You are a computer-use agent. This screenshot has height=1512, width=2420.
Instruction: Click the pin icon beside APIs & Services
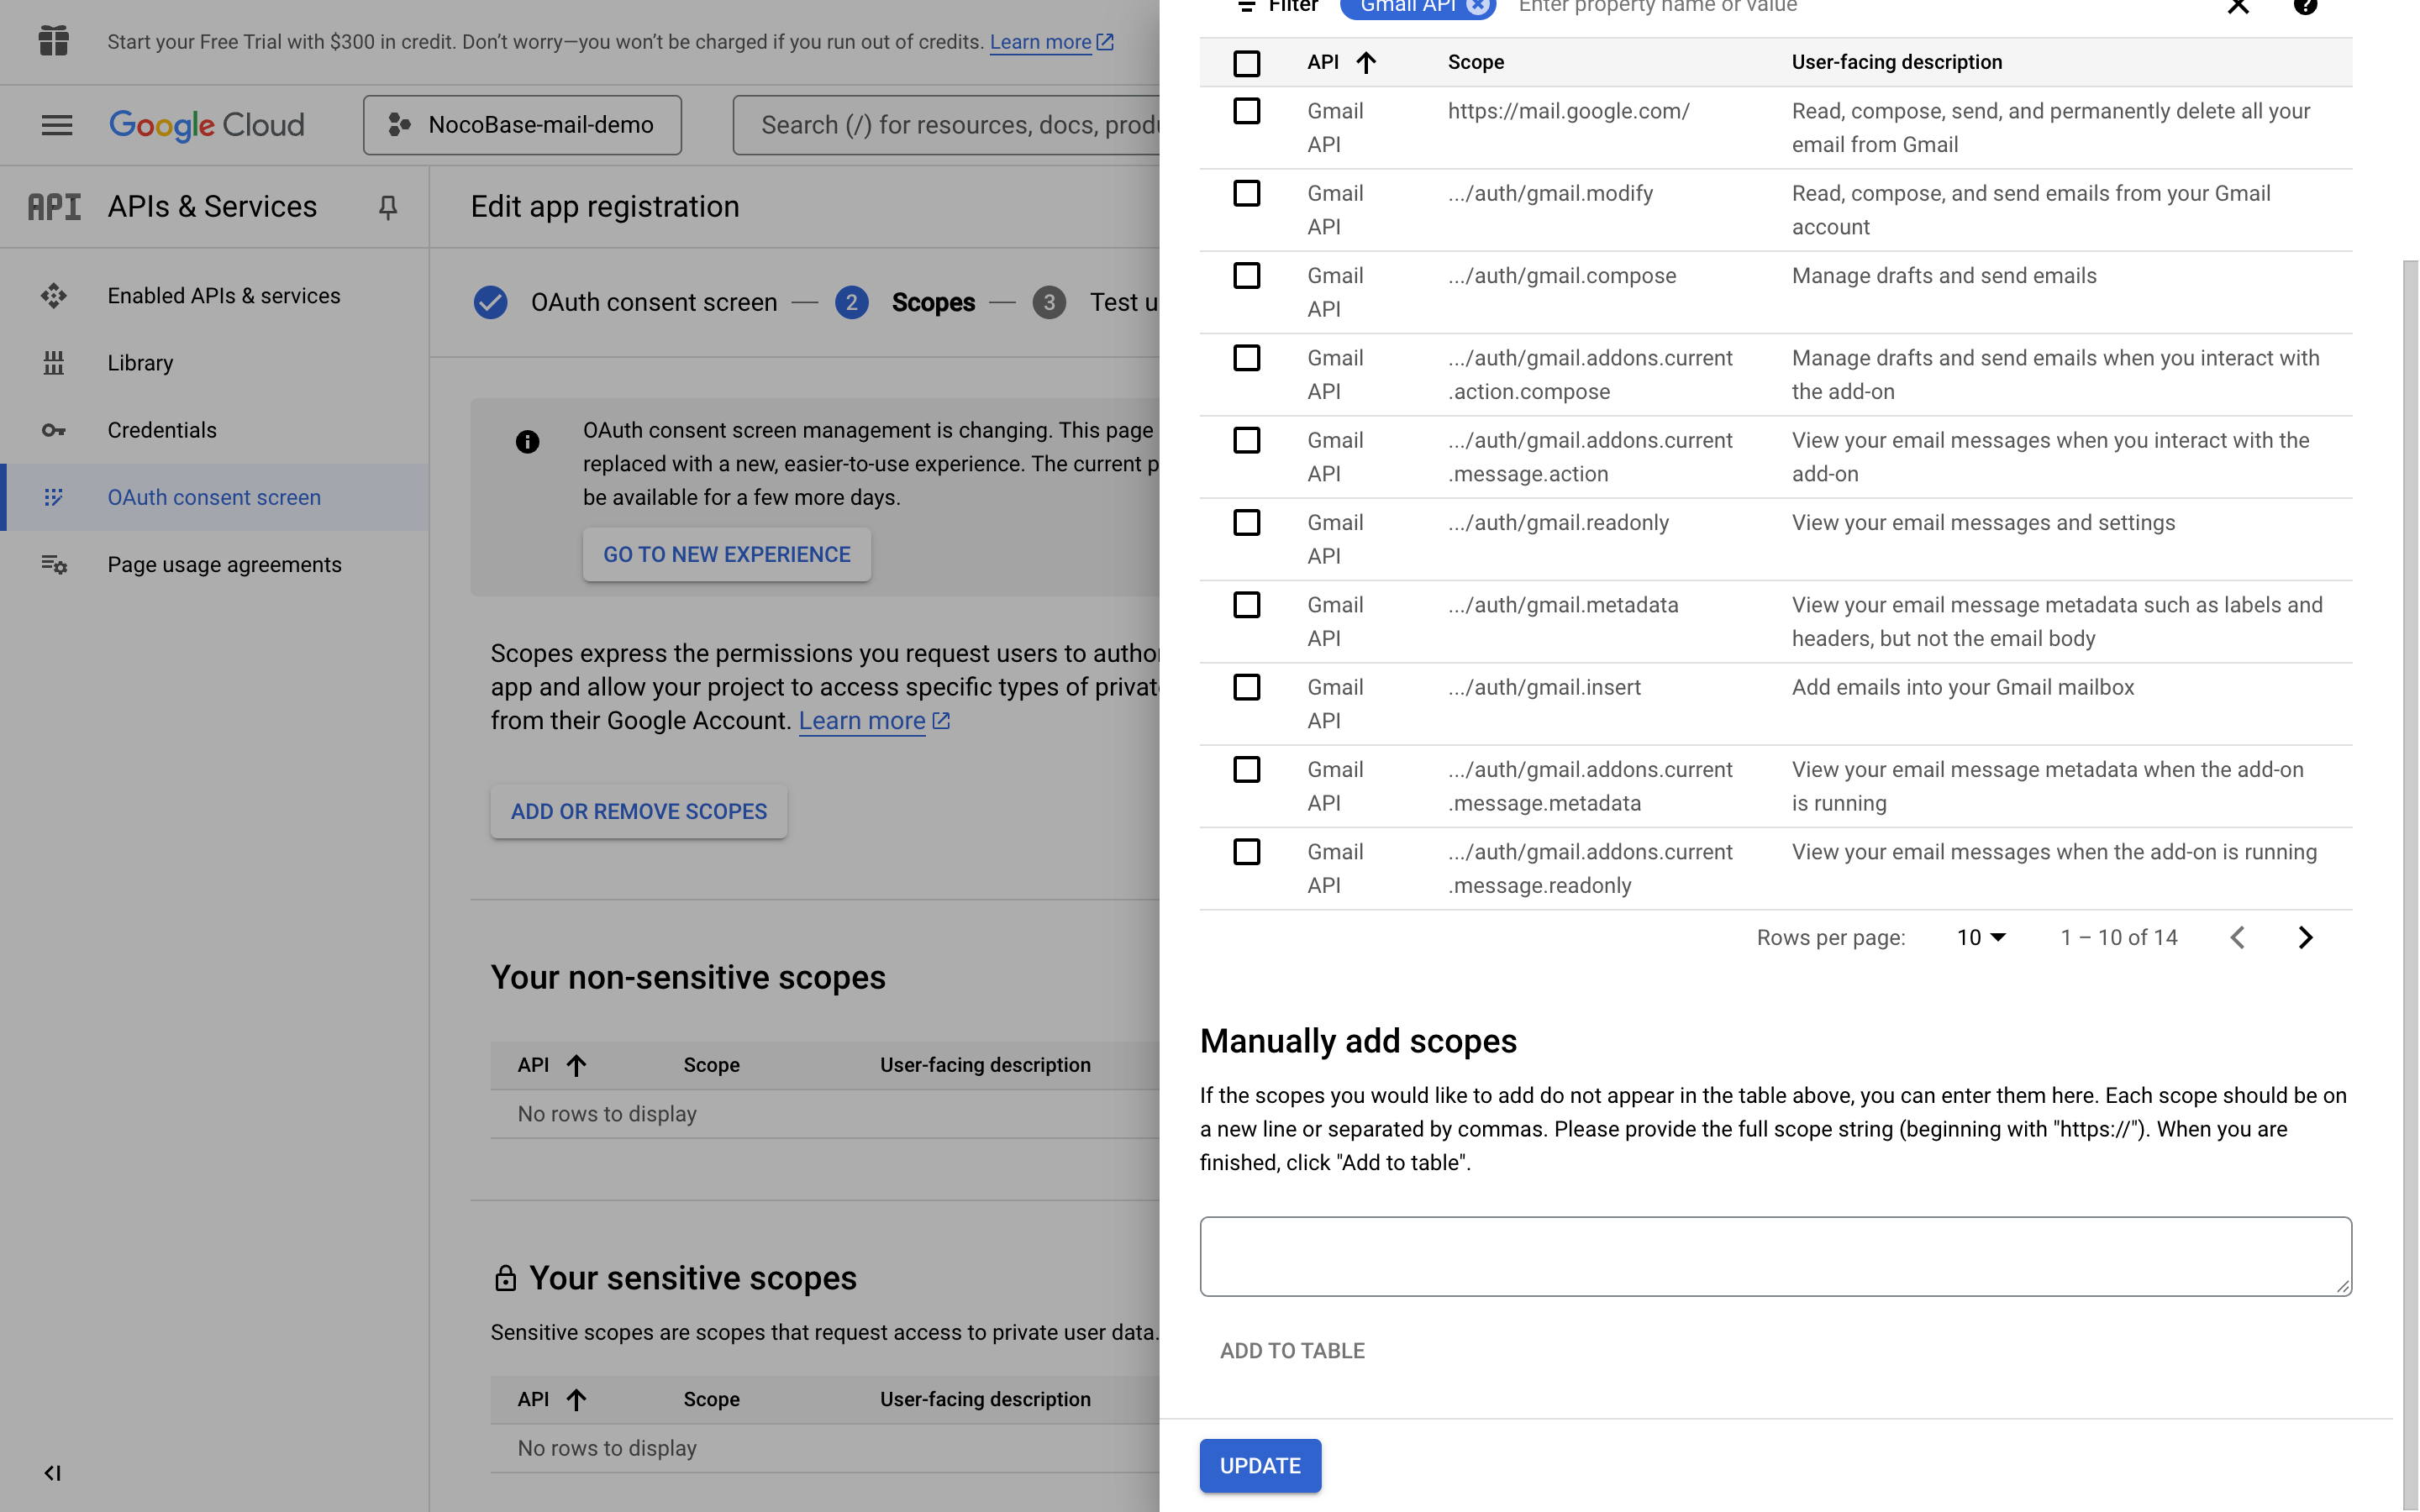388,207
